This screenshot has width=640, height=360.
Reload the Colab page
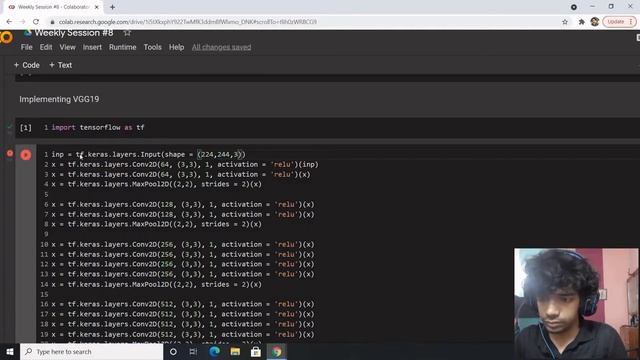pyautogui.click(x=36, y=22)
